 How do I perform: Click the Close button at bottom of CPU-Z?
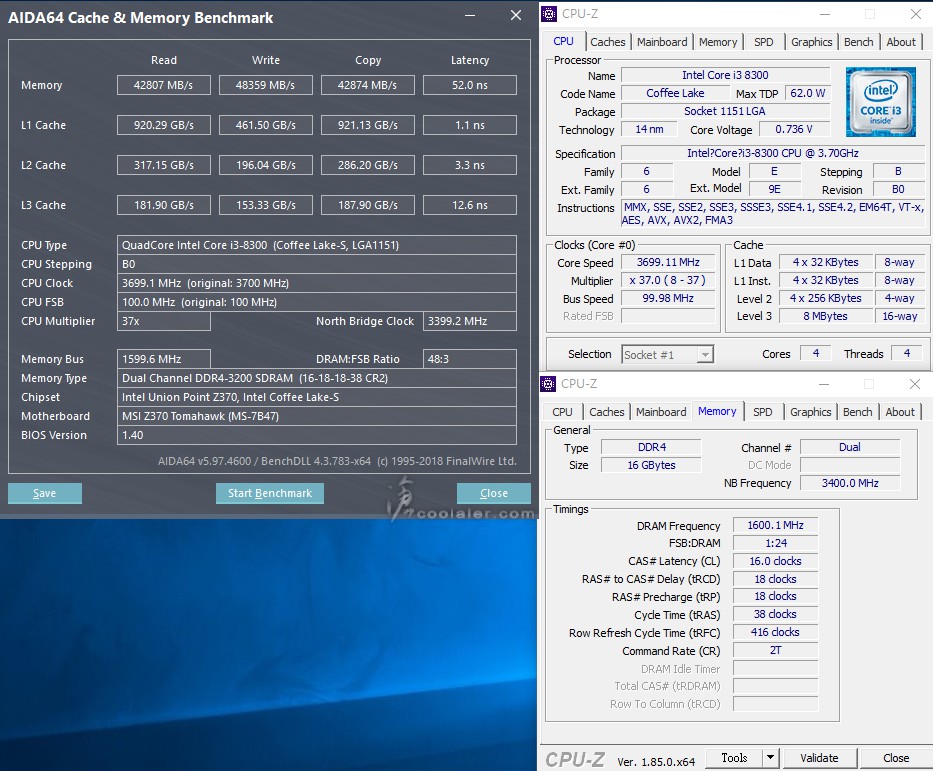(896, 757)
